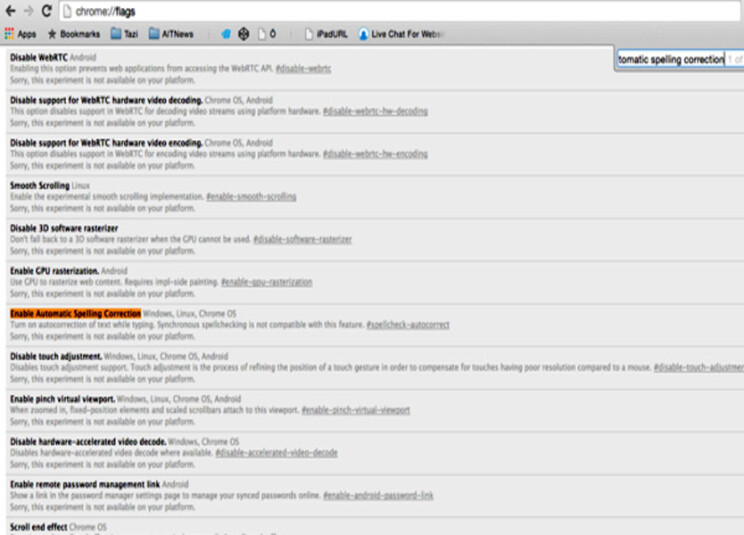Click the #enable-smooth-scrolling link

tap(251, 197)
